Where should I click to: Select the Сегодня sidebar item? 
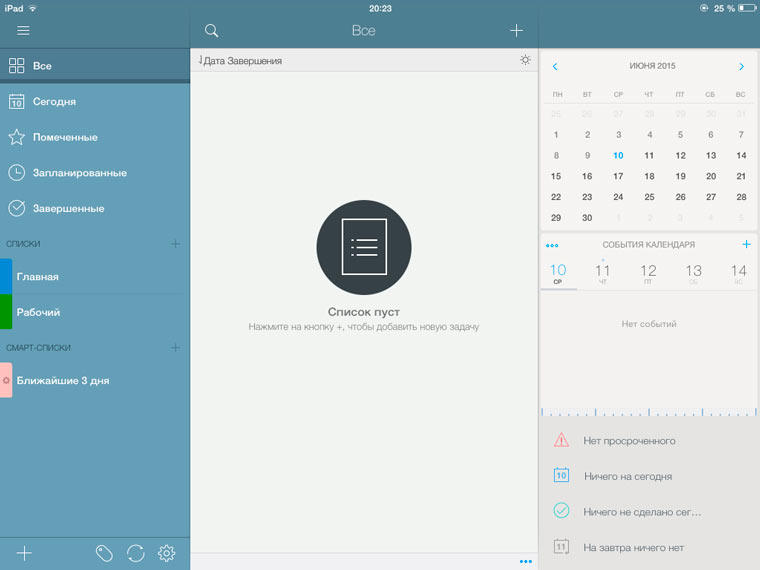(55, 101)
